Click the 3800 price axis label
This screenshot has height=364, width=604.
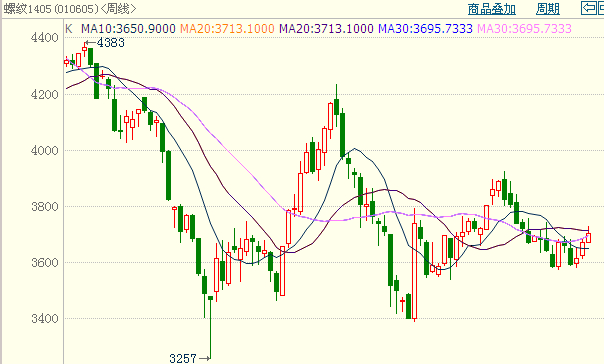[45, 207]
